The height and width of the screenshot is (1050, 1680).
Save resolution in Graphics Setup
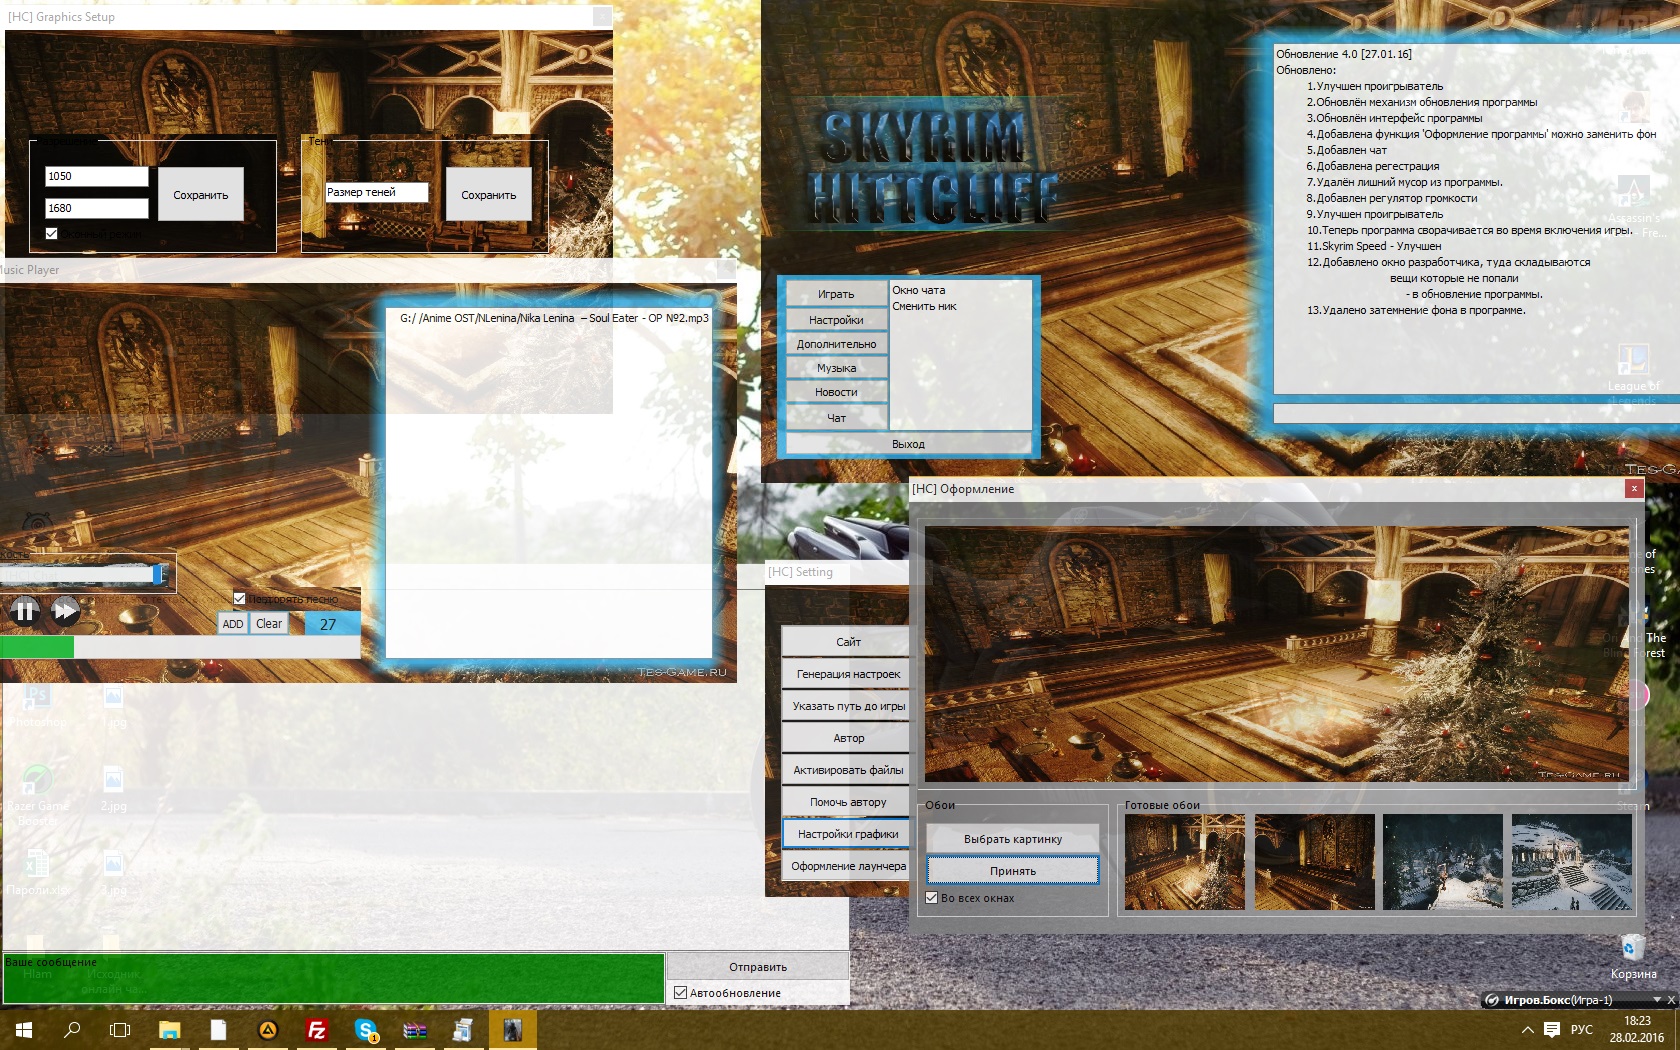pos(201,195)
